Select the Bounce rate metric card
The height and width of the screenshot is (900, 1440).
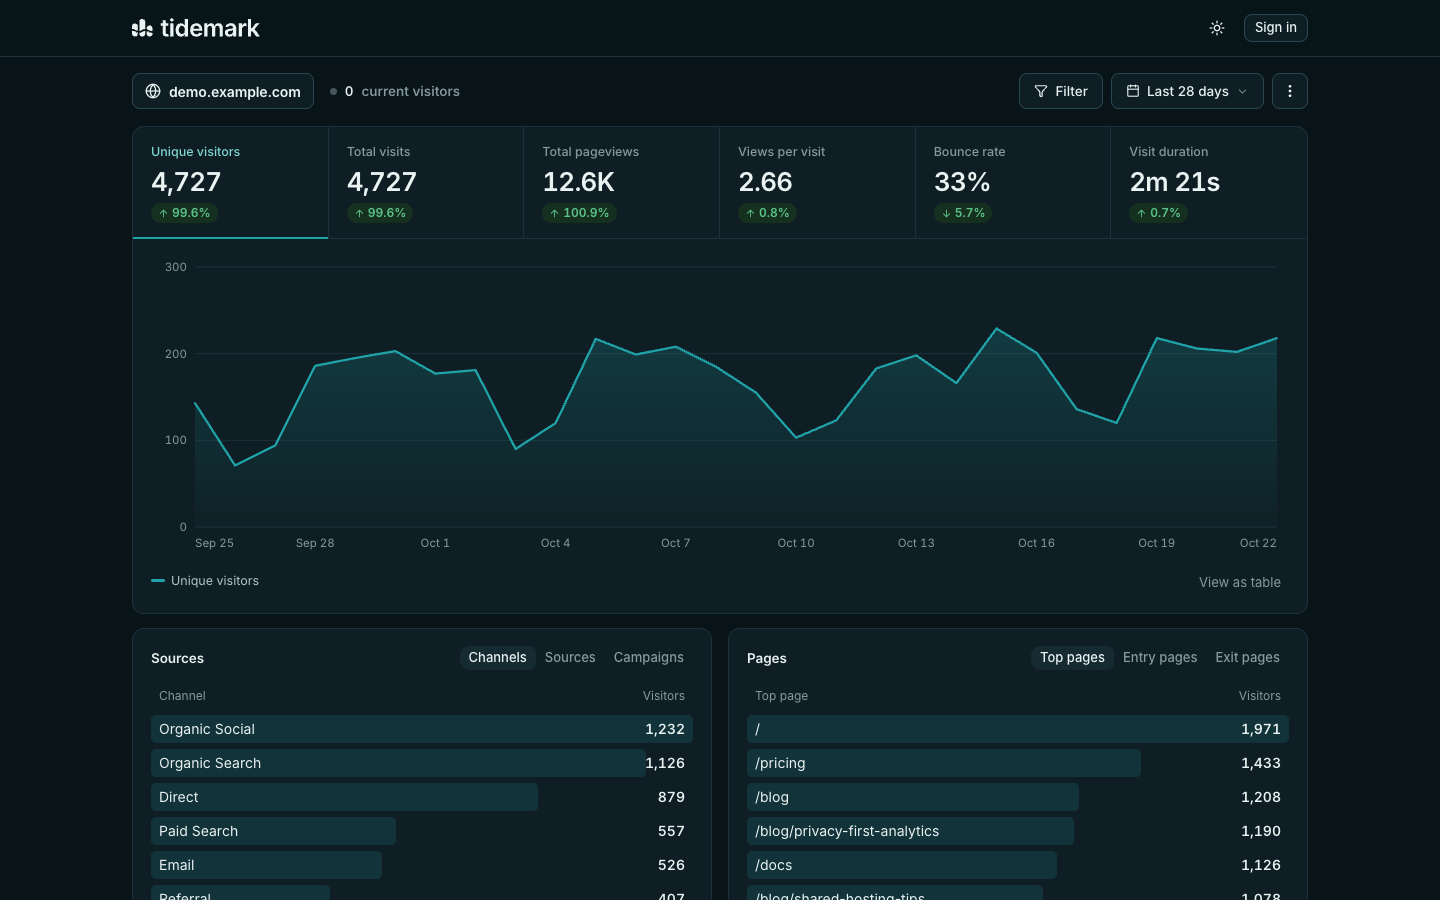[1013, 182]
